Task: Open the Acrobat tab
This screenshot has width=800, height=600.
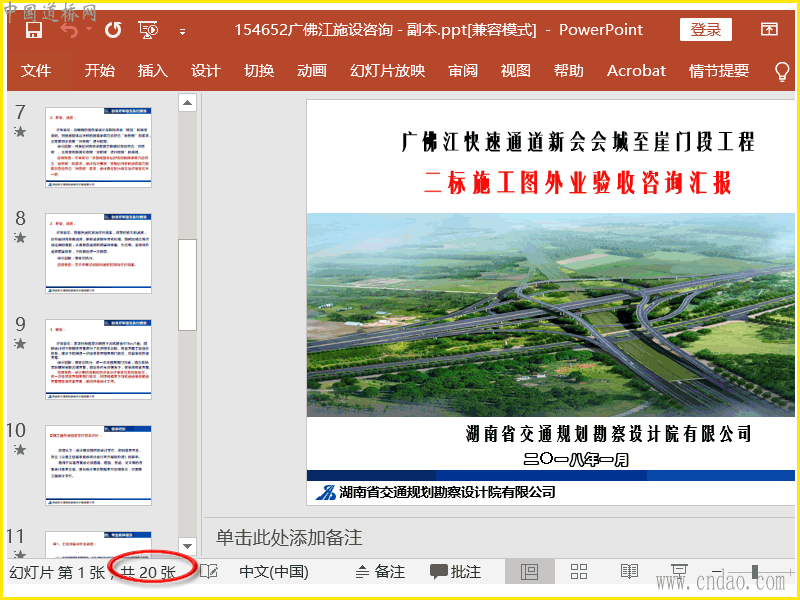Action: coord(636,70)
